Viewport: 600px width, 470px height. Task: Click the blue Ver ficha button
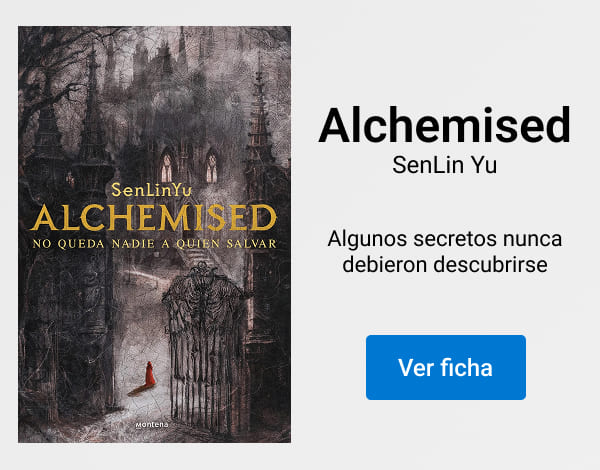point(446,367)
